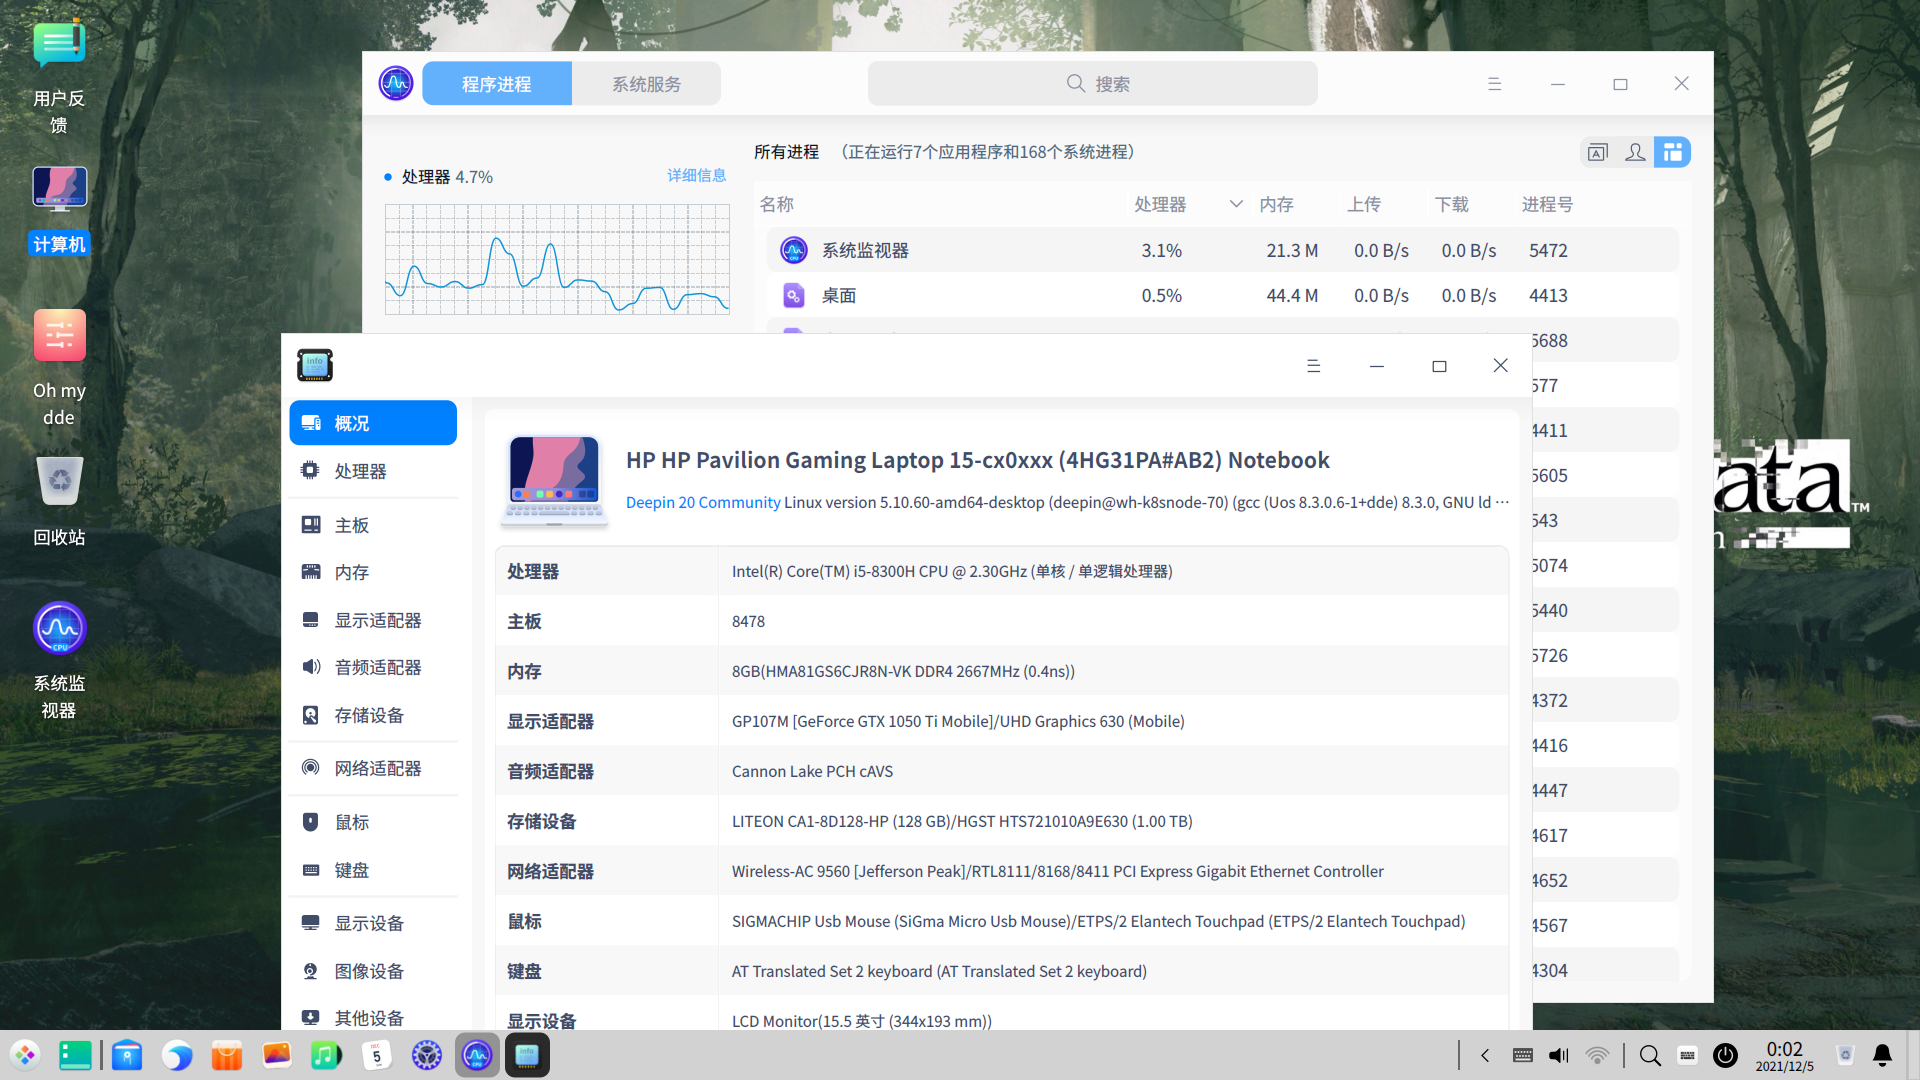
Task: Click the System Monitor search field
Action: click(x=1092, y=83)
